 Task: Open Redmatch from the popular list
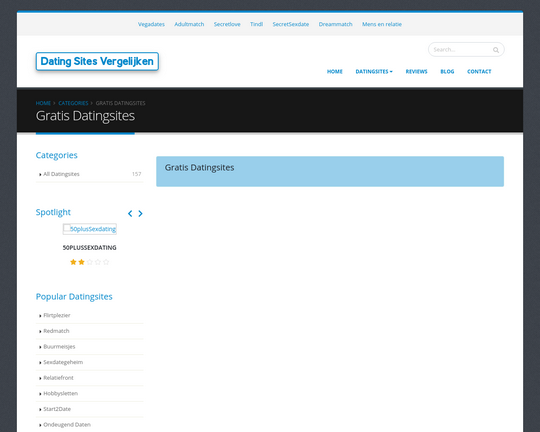tap(56, 331)
